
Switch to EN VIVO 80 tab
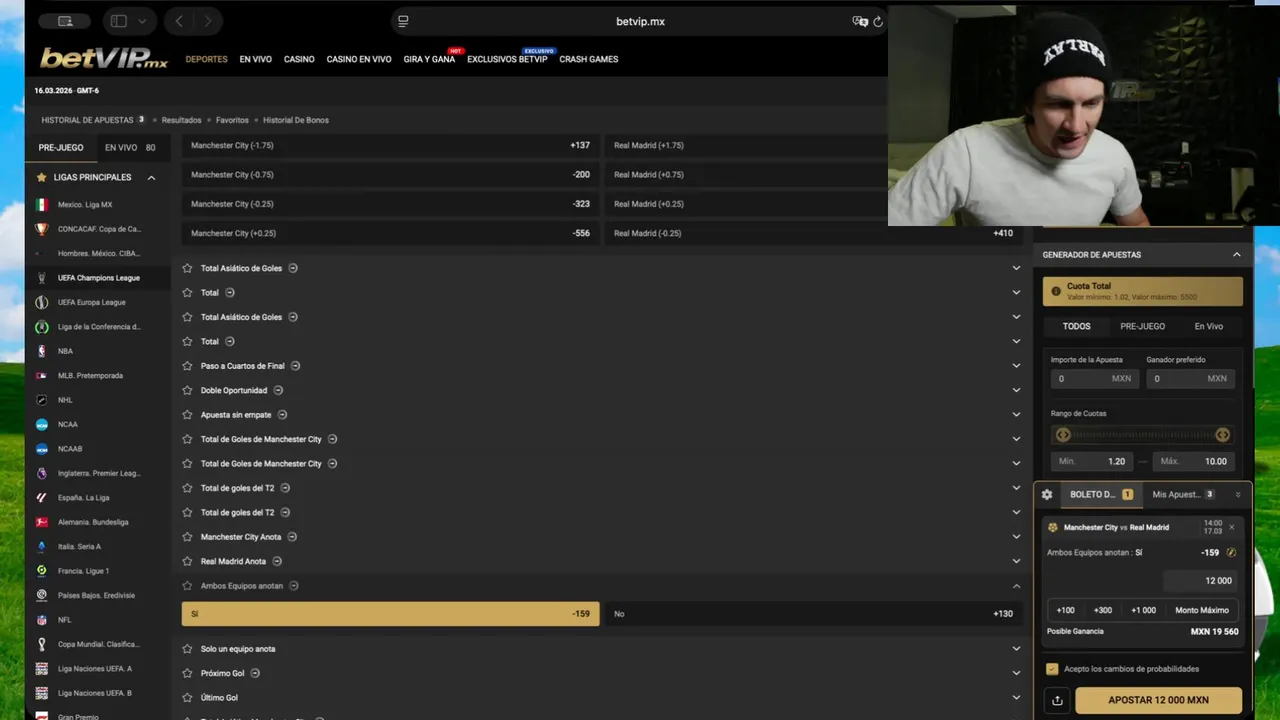130,147
